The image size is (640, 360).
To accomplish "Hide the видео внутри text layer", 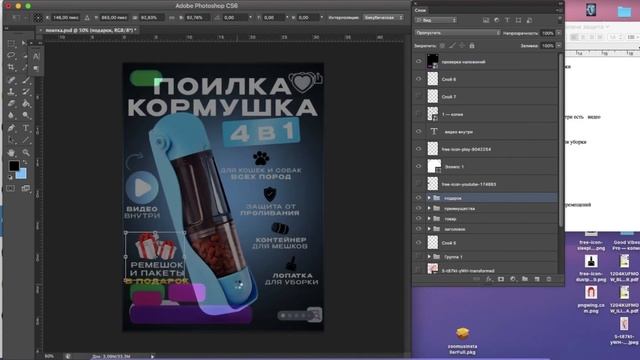I will [x=418, y=131].
